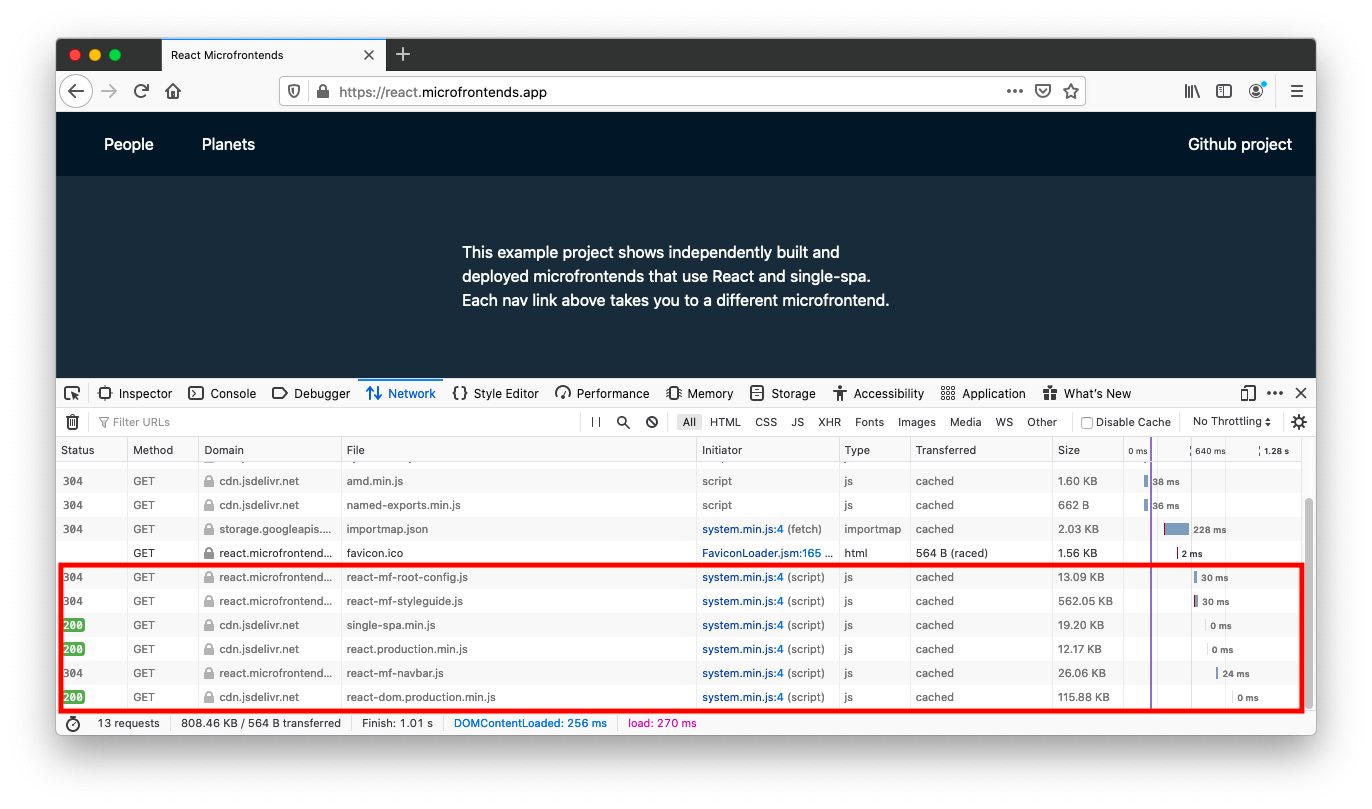Toggle the JS request filter

pyautogui.click(x=797, y=421)
